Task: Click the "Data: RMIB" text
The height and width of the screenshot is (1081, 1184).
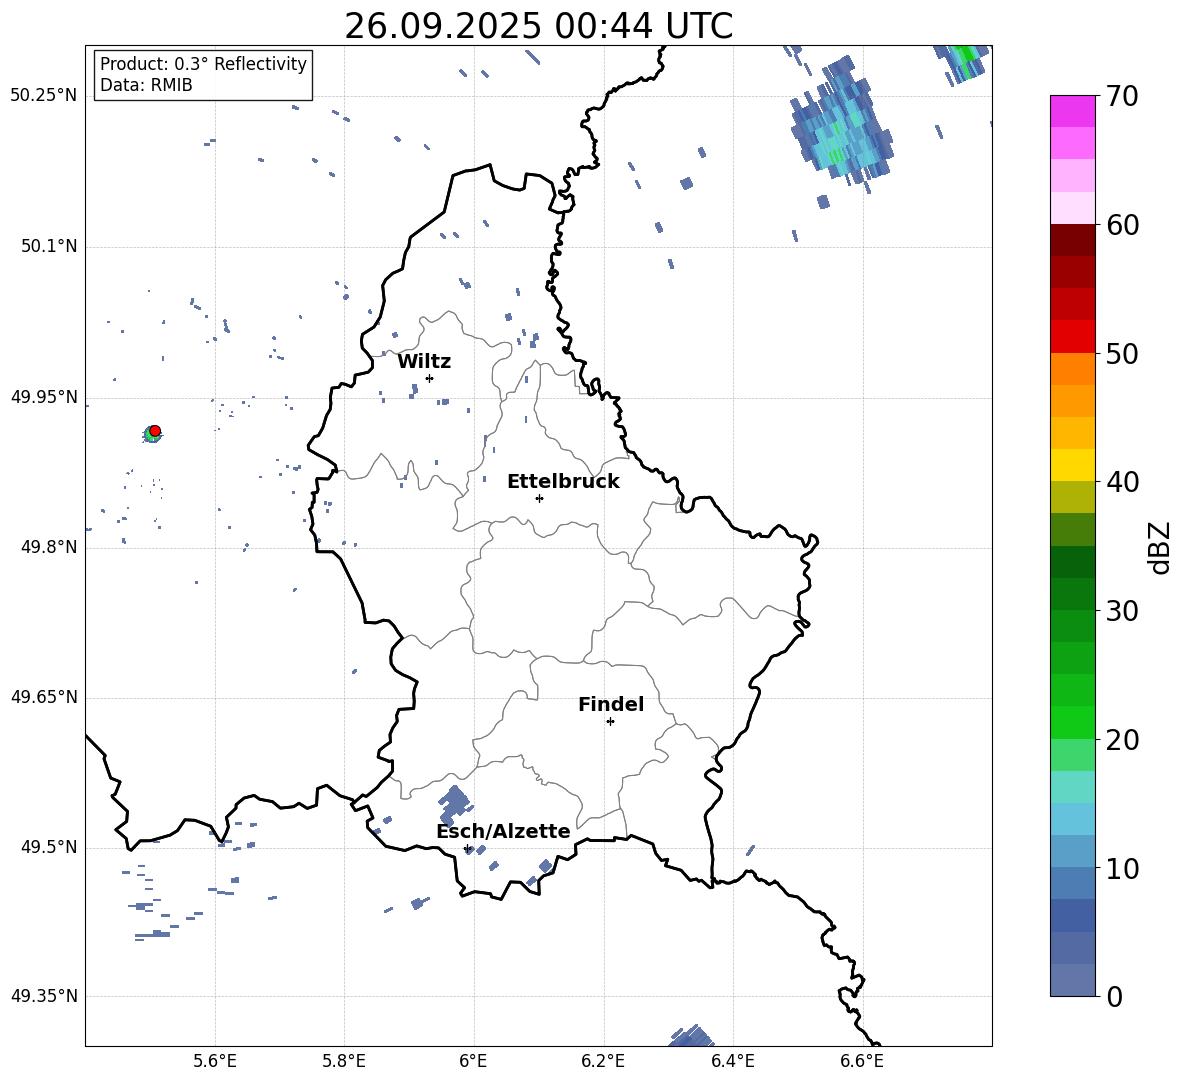Action: [x=146, y=85]
